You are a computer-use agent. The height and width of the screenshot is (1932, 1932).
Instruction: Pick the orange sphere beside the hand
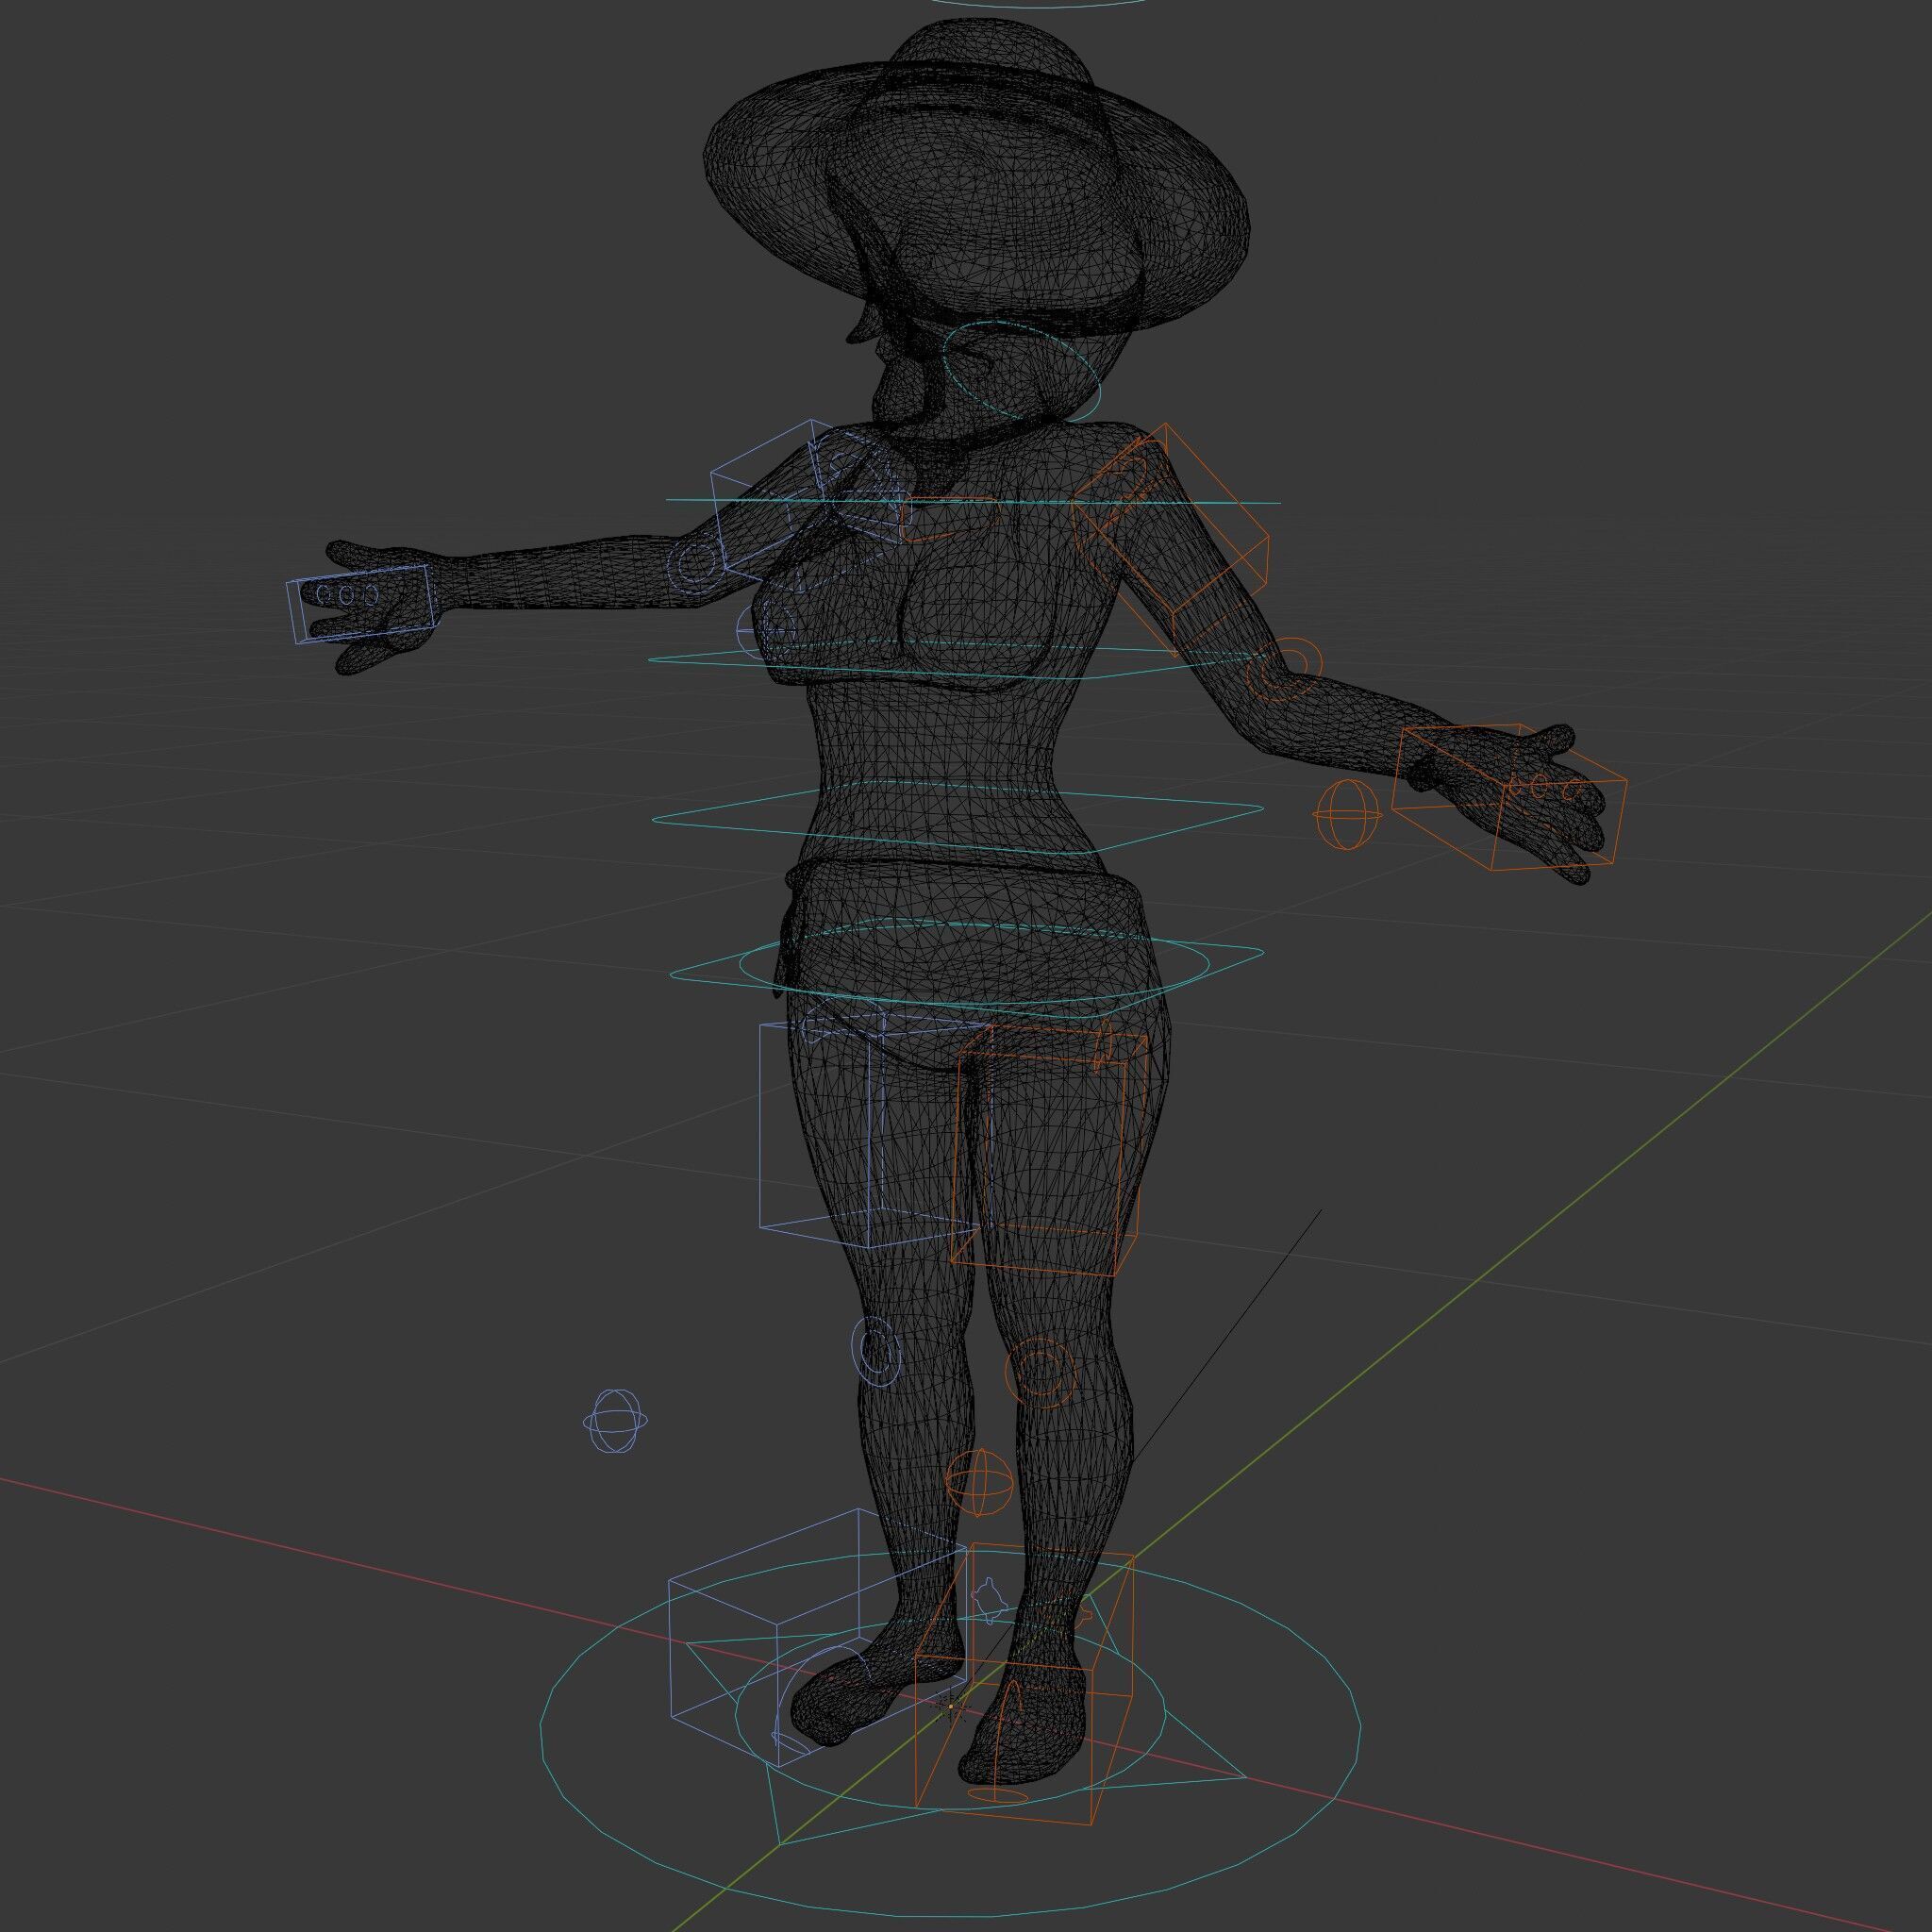1348,815
